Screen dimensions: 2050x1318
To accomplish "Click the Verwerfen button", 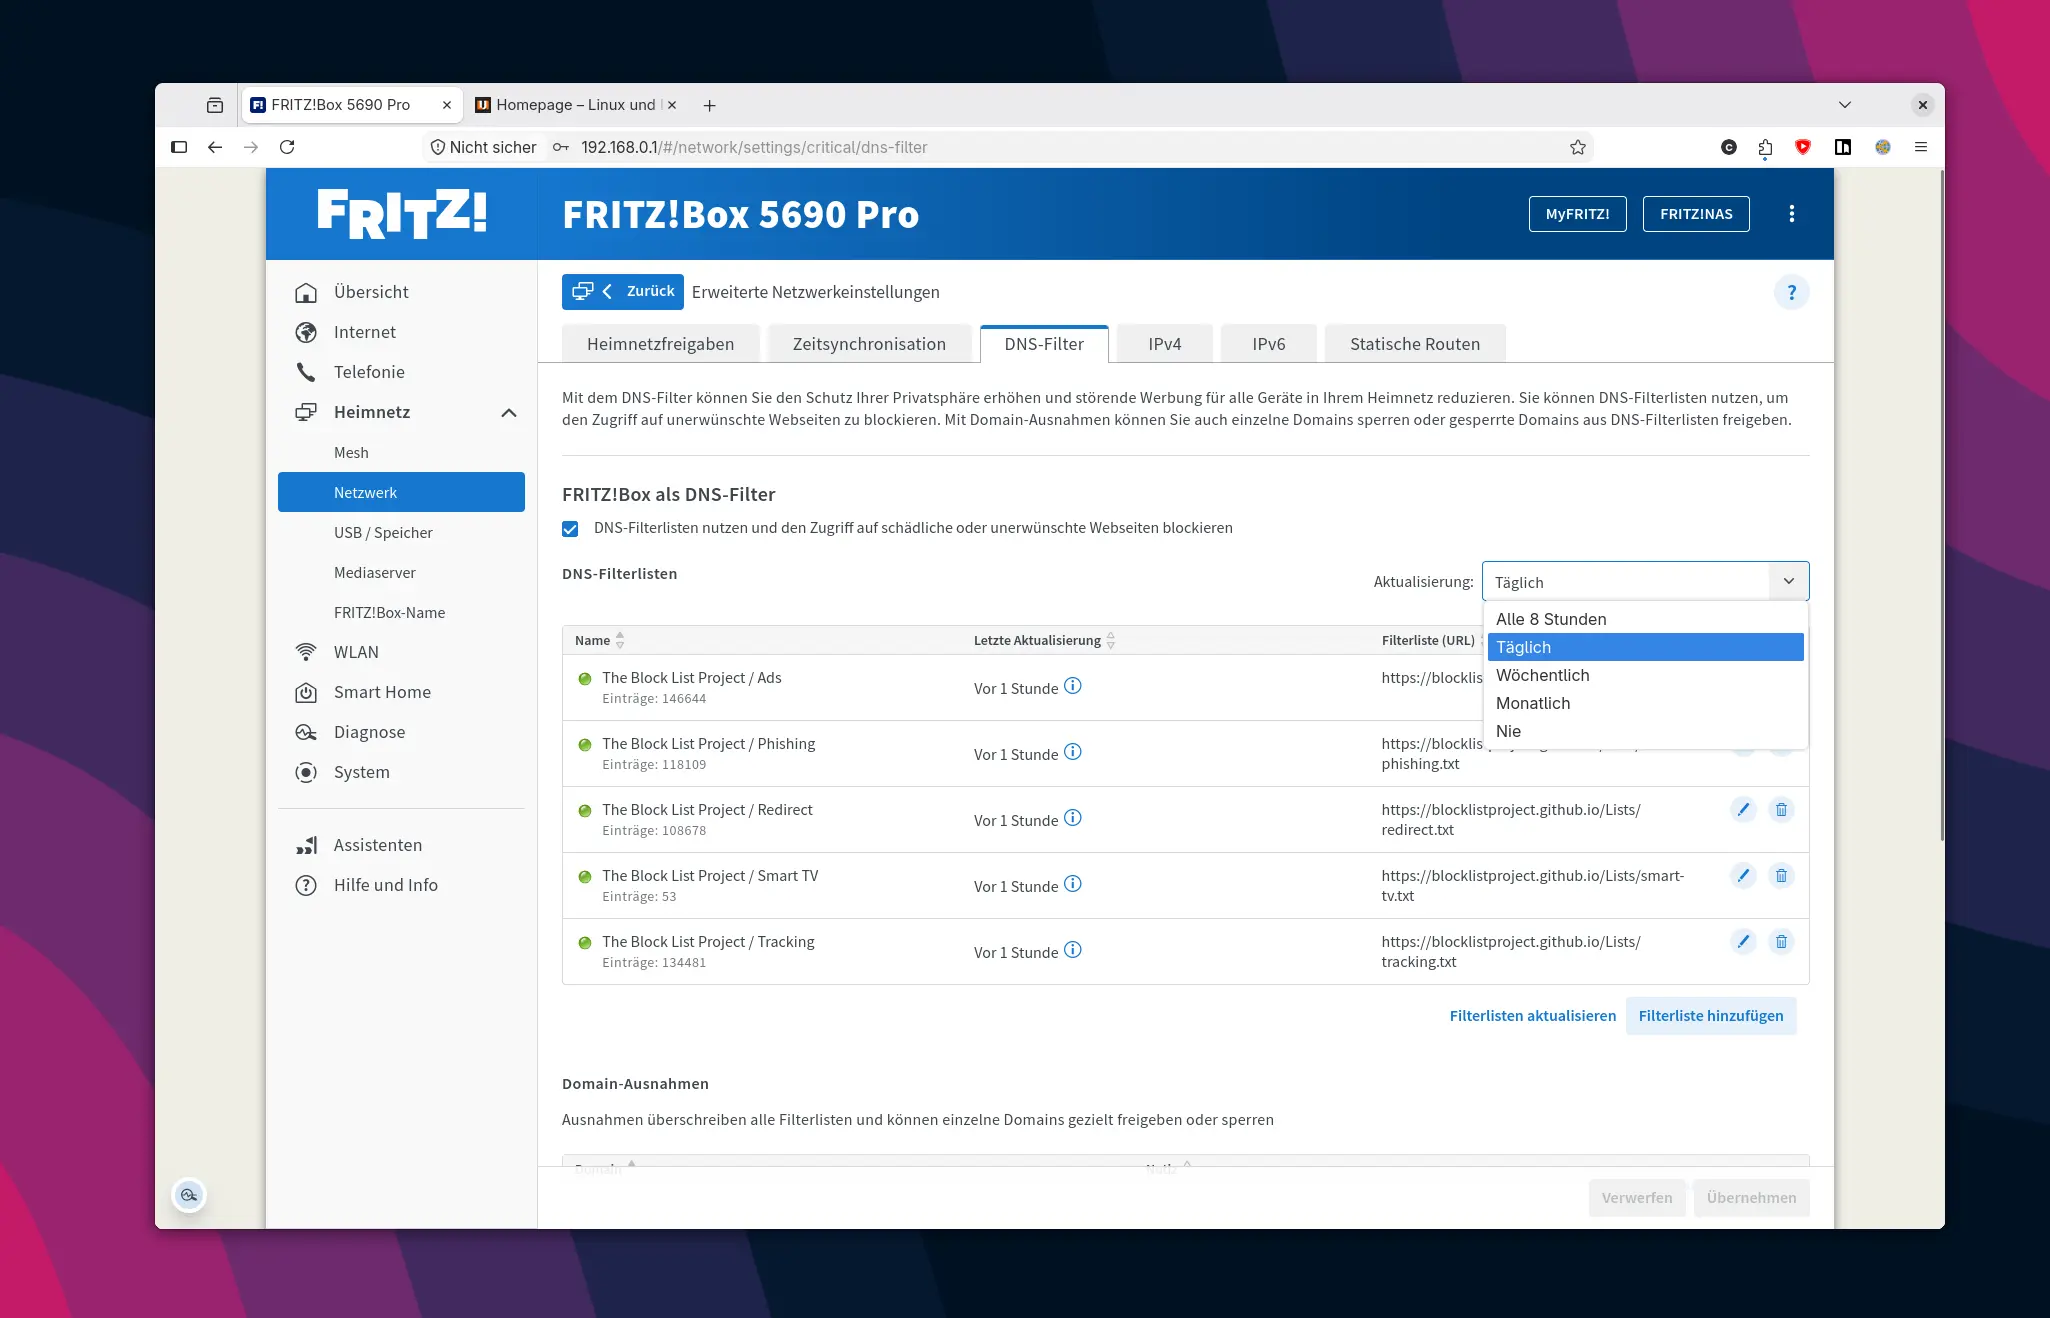I will [1636, 1197].
